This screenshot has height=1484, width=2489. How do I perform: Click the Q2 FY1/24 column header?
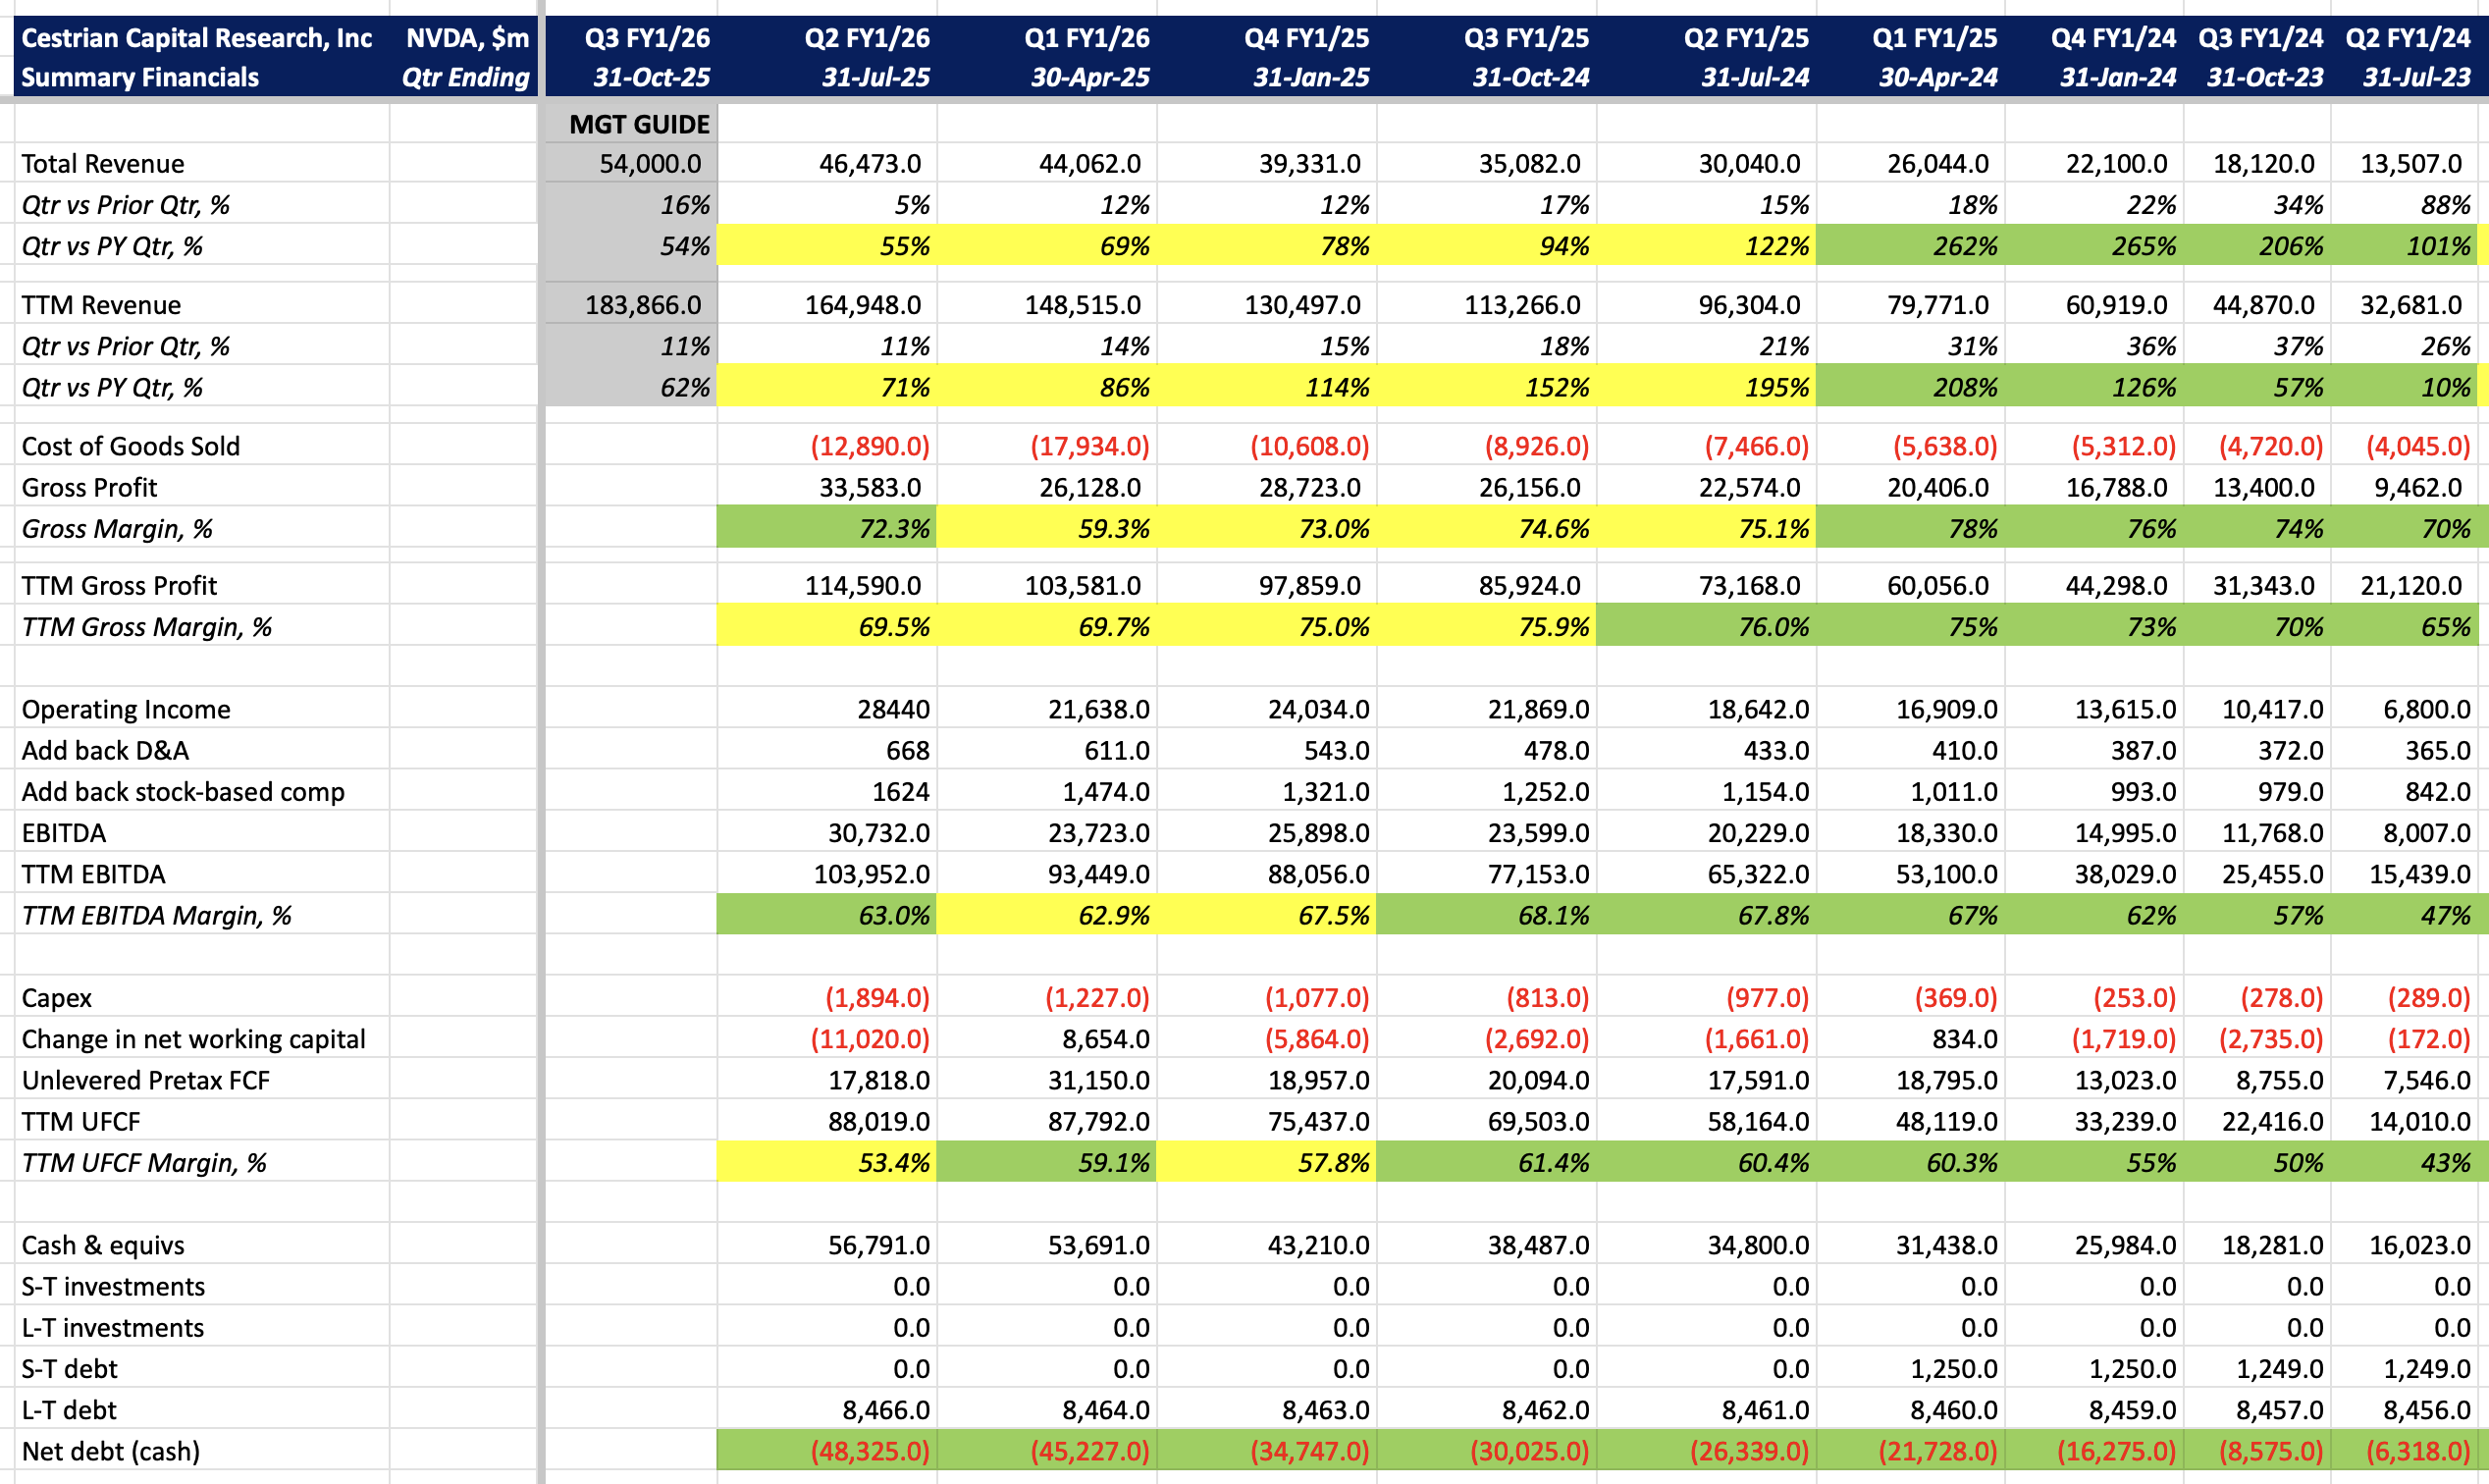(2407, 38)
